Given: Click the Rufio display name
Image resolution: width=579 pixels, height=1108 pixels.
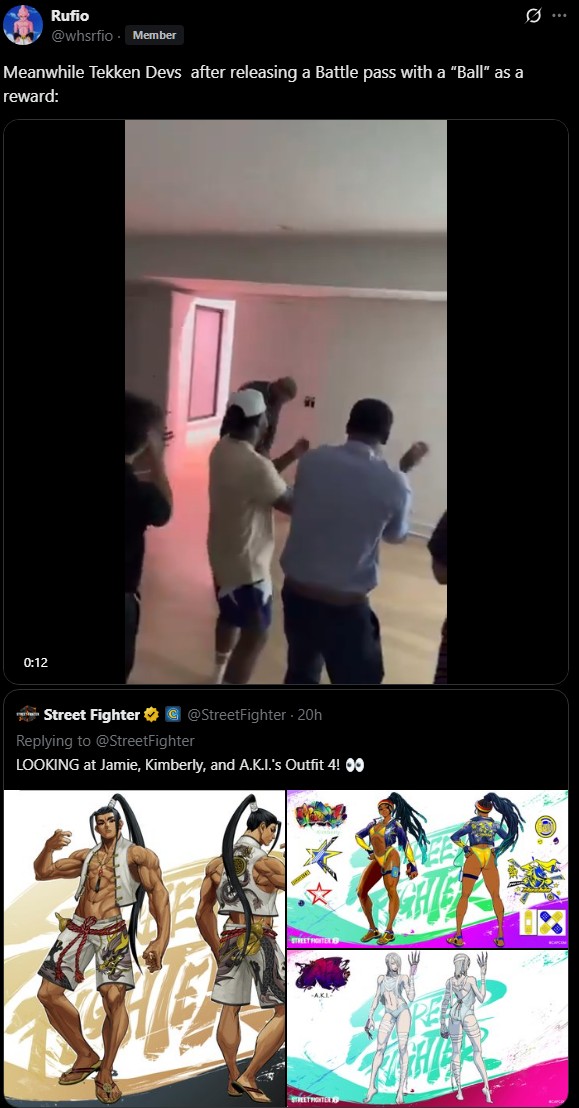Looking at the screenshot, I should pyautogui.click(x=70, y=15).
